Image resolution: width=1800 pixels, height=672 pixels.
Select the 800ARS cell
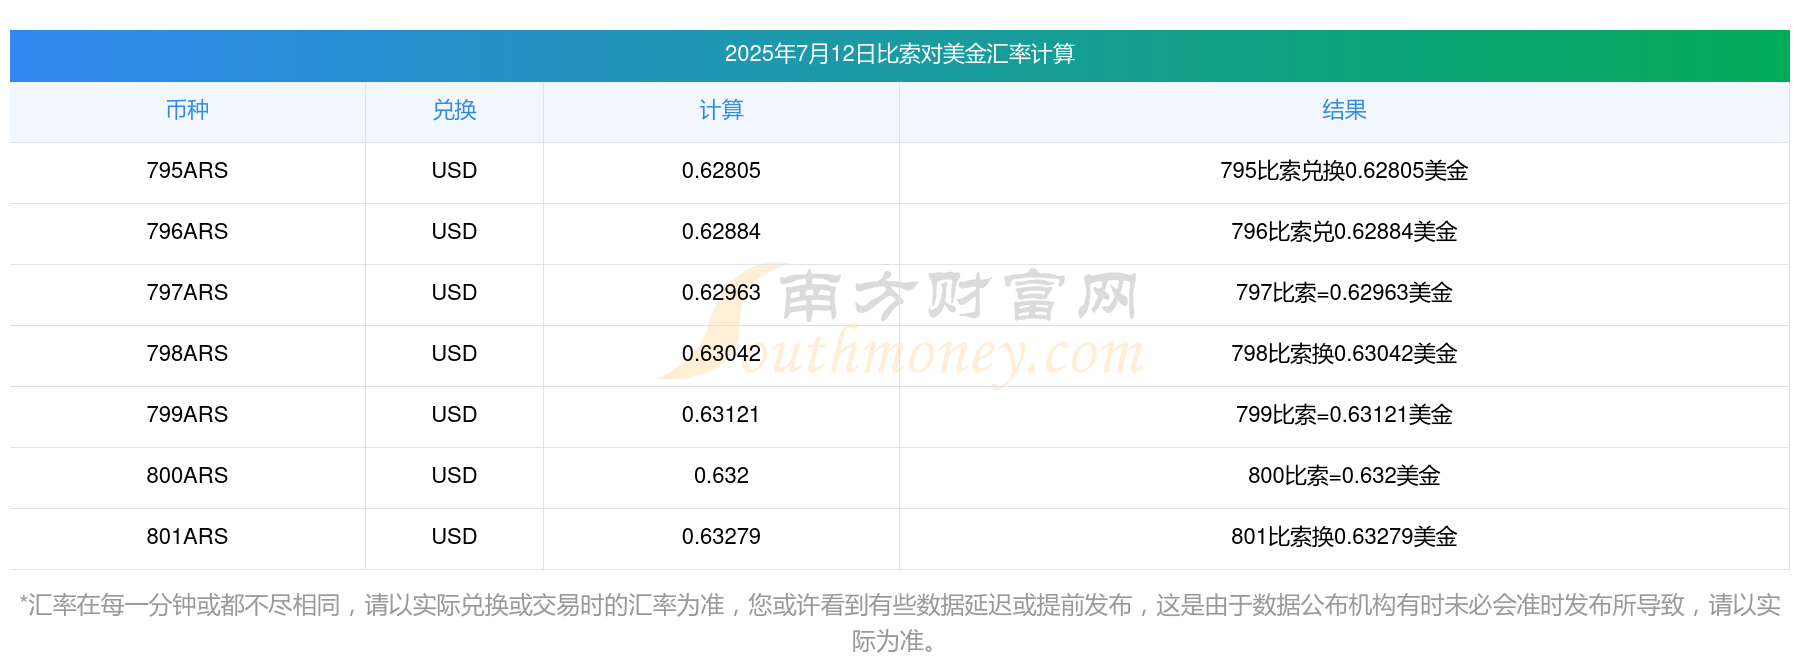click(187, 476)
